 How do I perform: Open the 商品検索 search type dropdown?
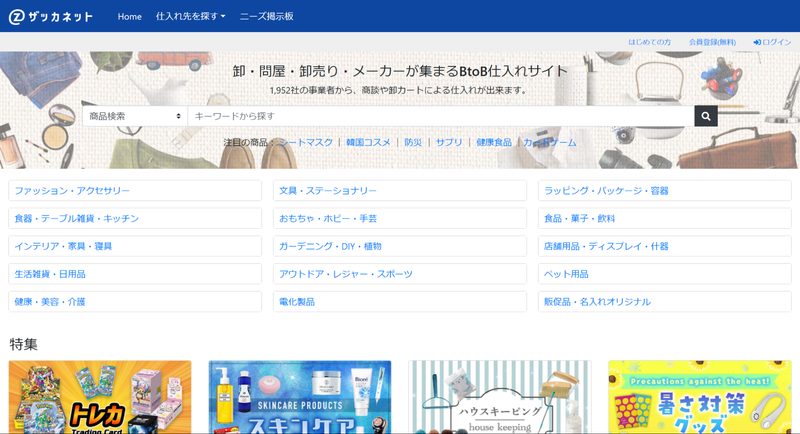coord(135,116)
